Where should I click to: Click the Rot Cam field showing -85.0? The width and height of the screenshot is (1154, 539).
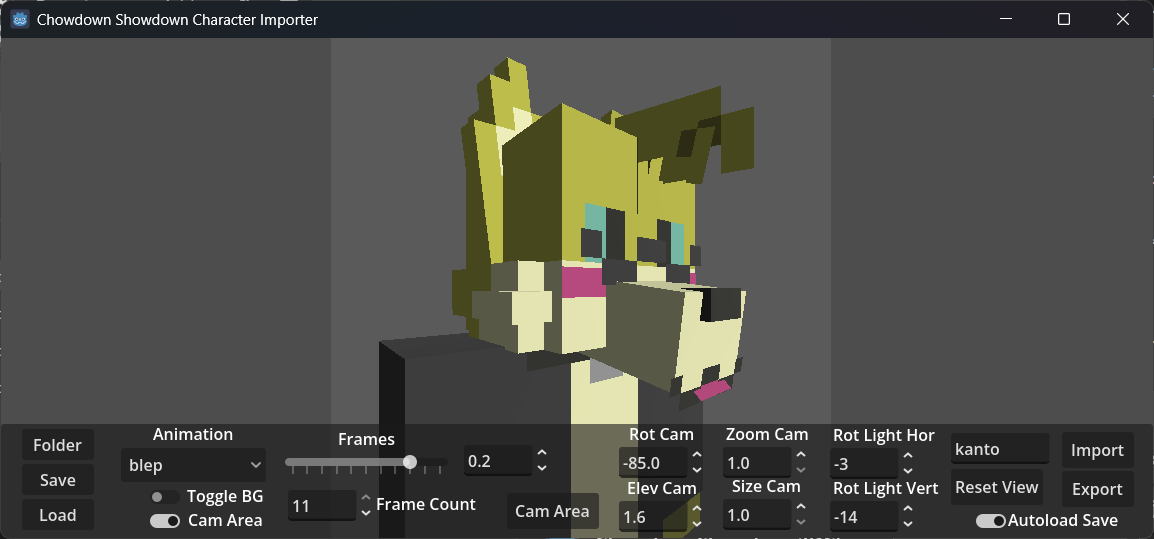[653, 463]
